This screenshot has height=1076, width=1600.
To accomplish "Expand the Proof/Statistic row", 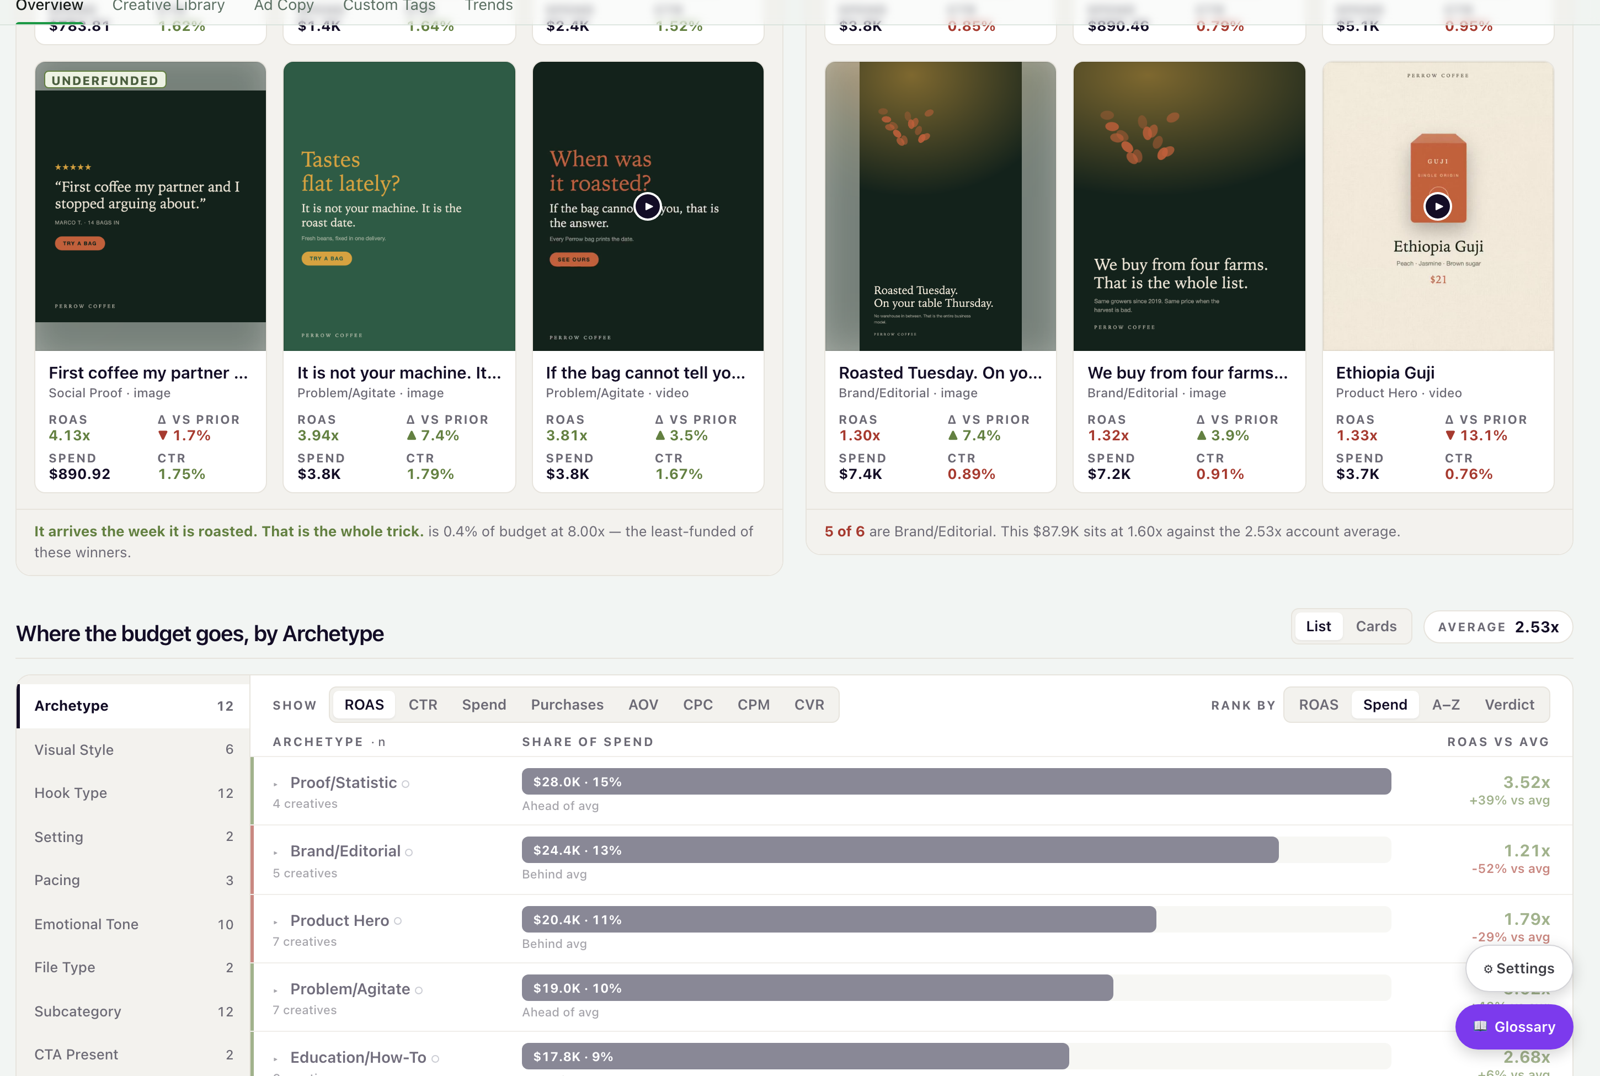I will coord(275,784).
